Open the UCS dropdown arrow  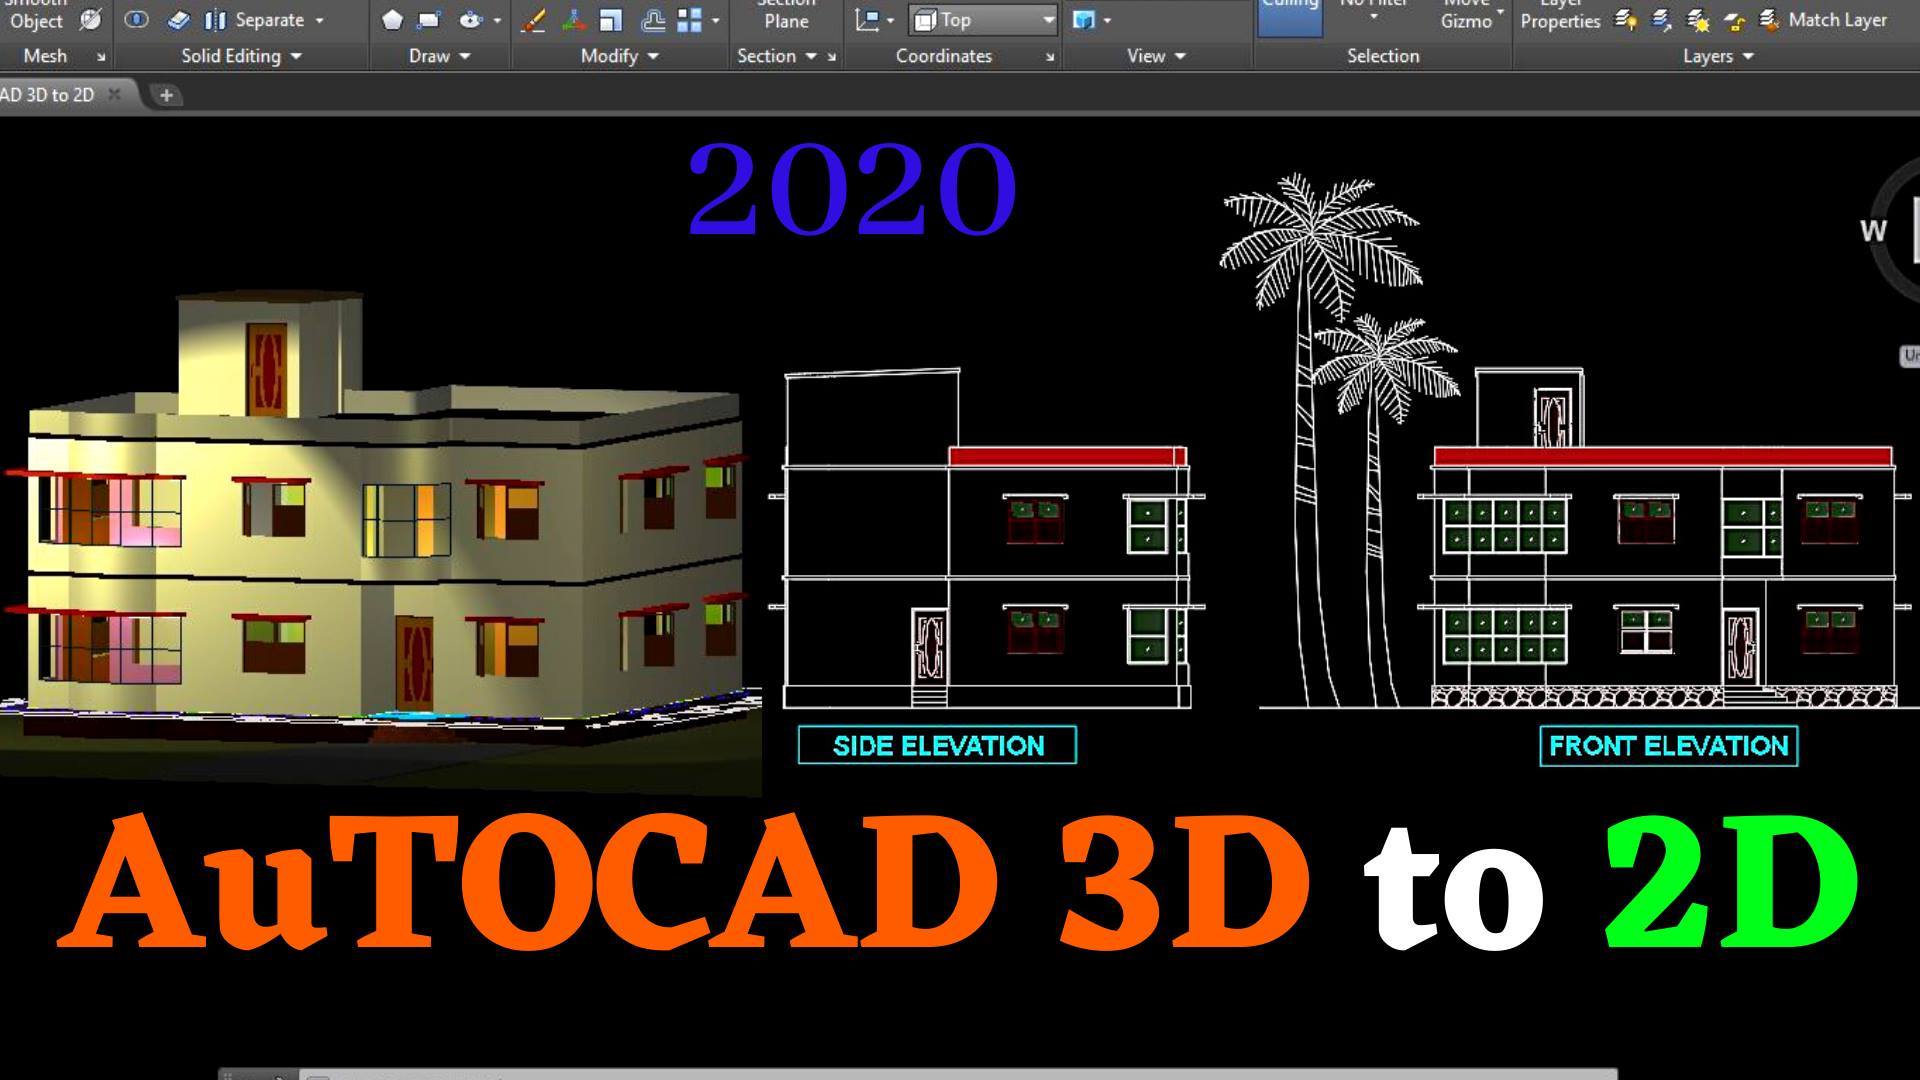tap(890, 20)
